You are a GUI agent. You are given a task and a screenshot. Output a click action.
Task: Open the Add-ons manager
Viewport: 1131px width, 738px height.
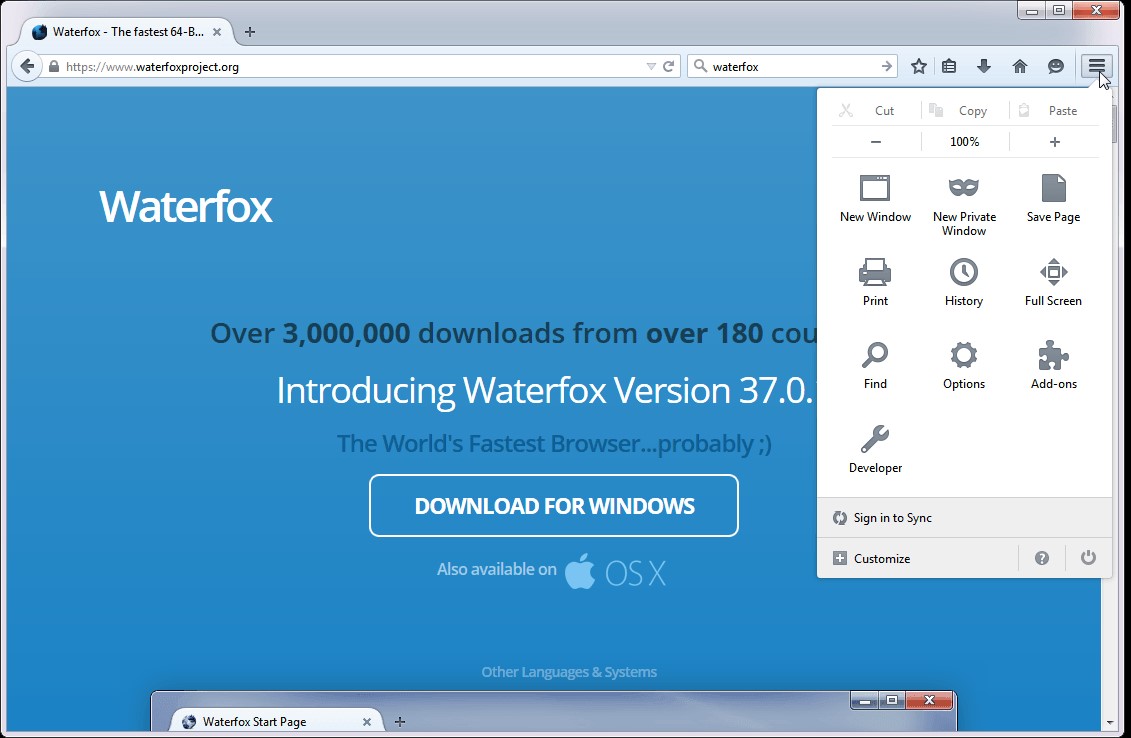pyautogui.click(x=1052, y=364)
